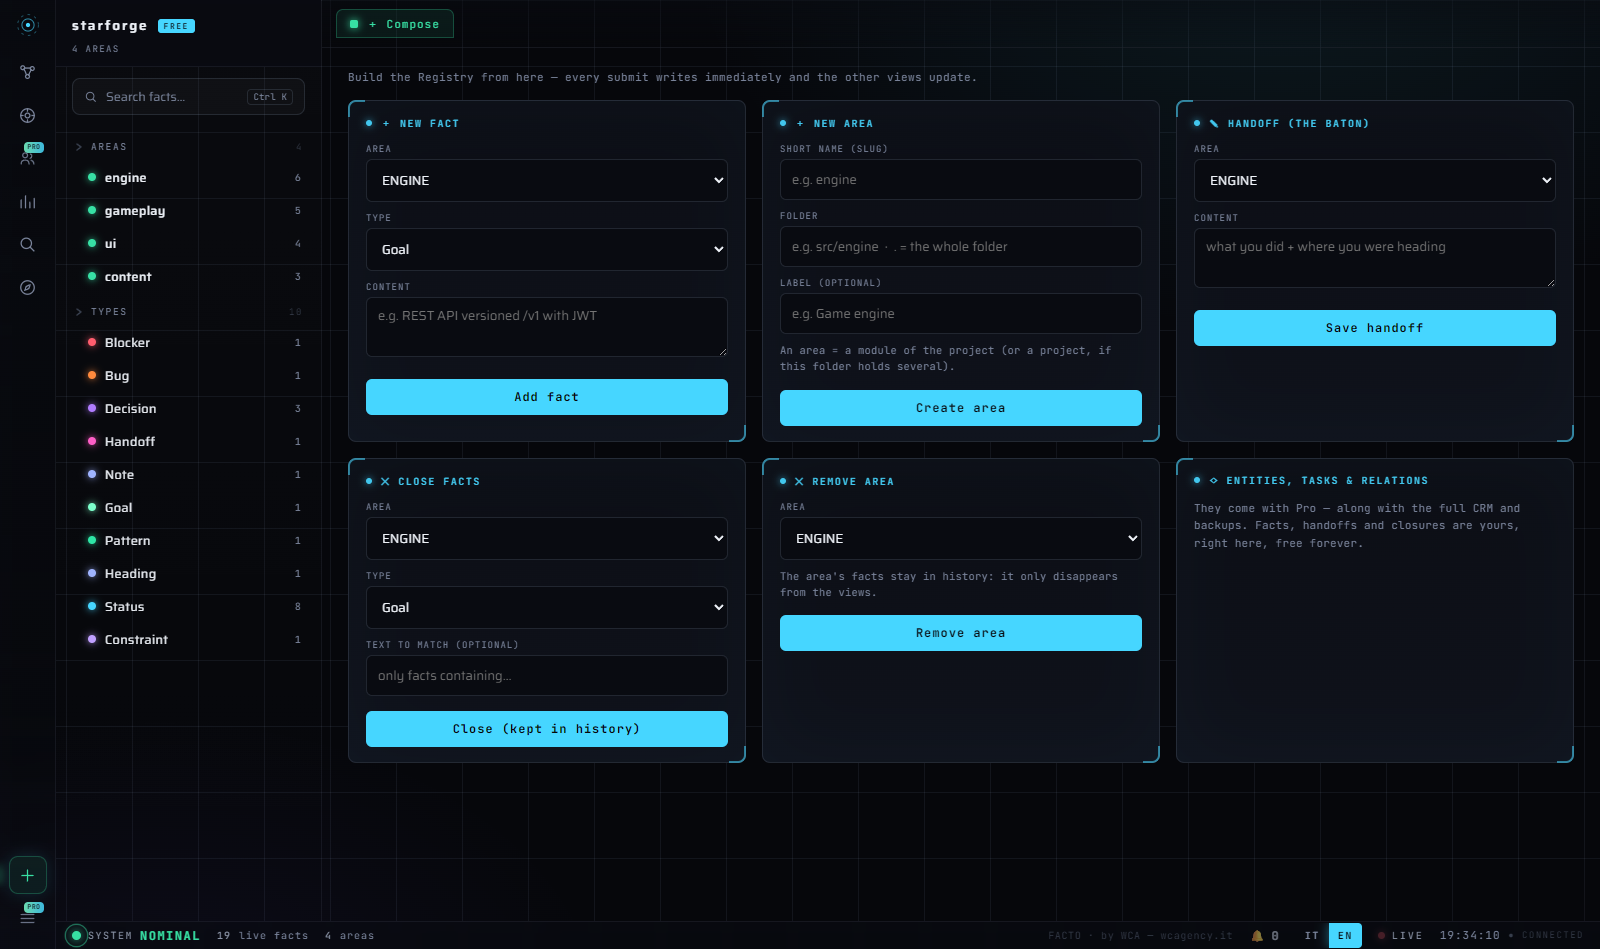The image size is (1600, 949).
Task: Open the Type dropdown in New Fact
Action: [x=547, y=250]
